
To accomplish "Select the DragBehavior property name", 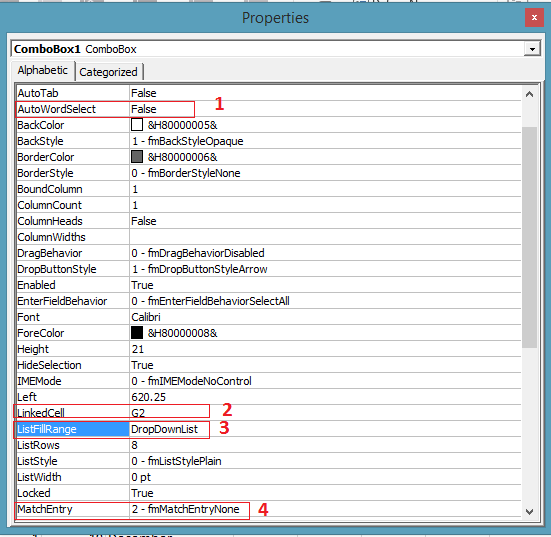I will coord(50,253).
